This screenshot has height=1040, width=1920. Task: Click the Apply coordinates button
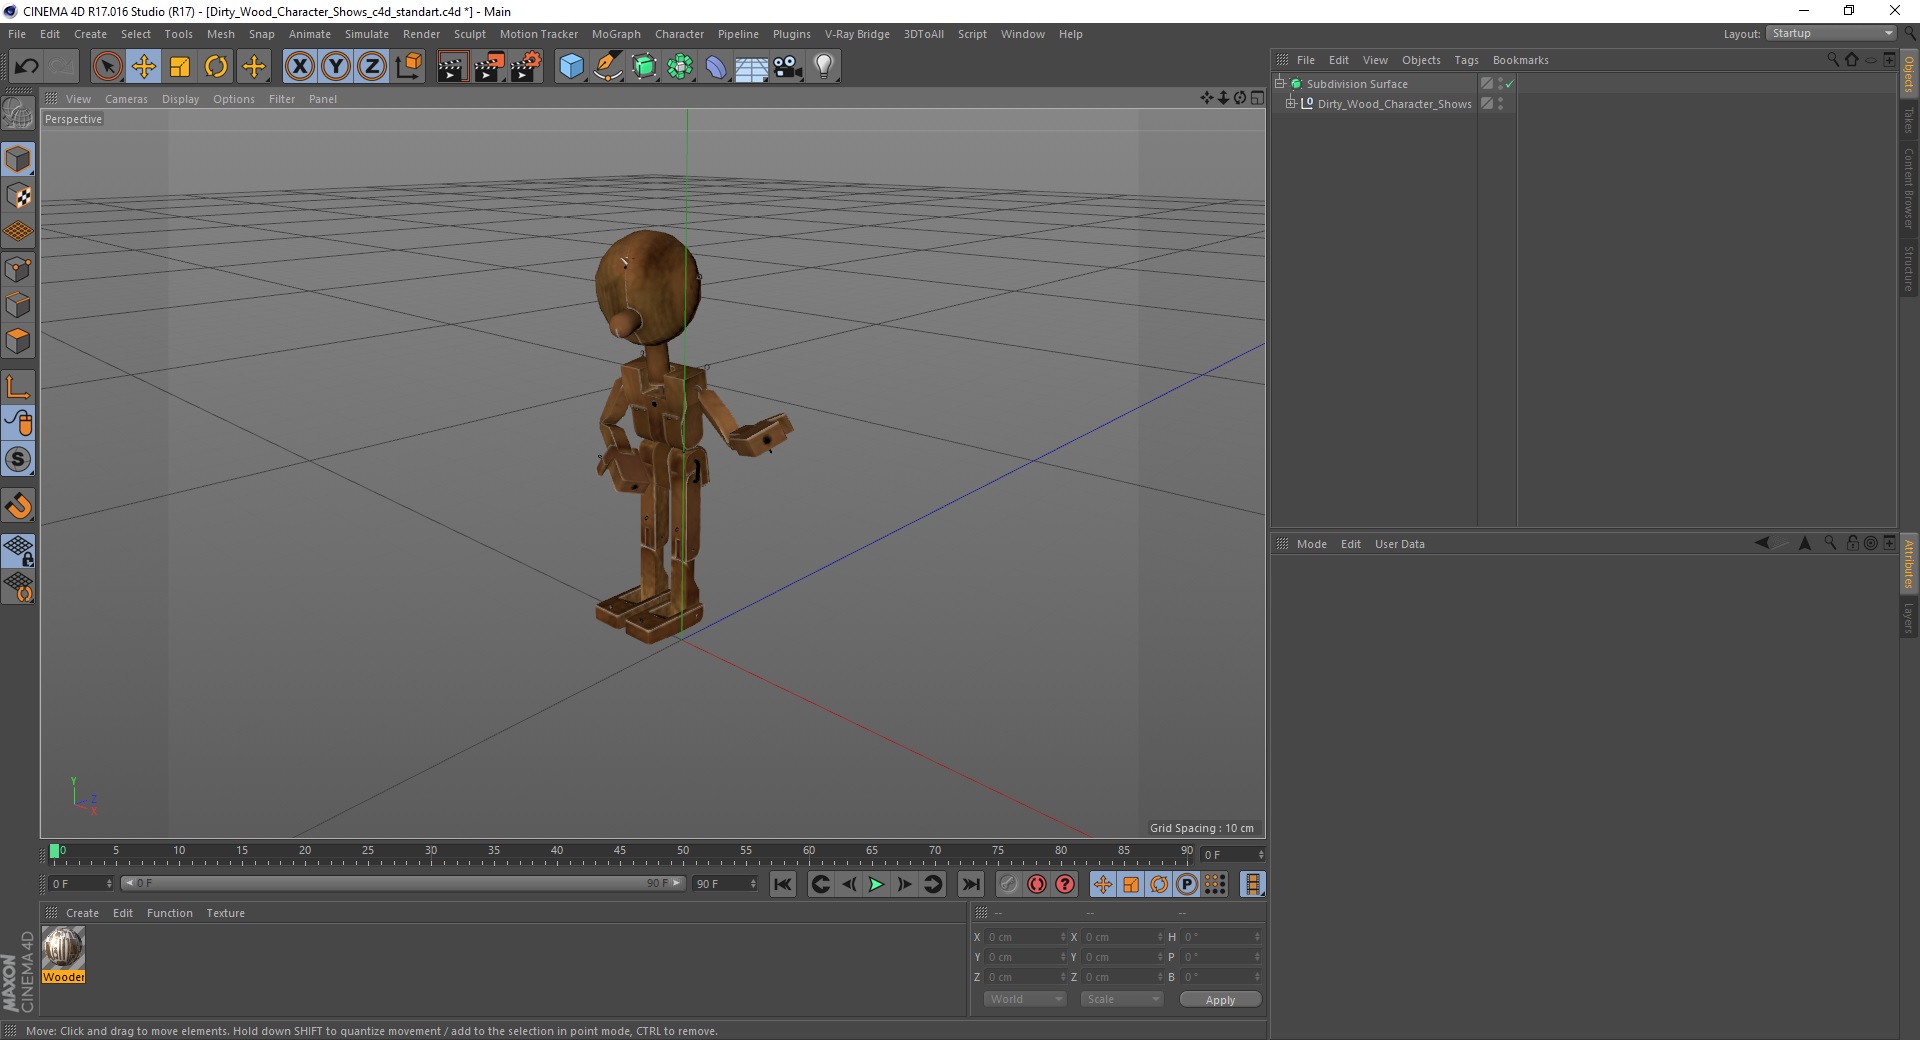coord(1220,1000)
